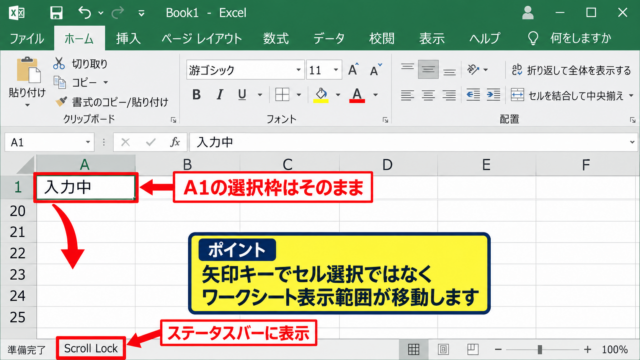The image size is (640, 360).
Task: Confirm entry with the checkmark icon
Action: click(x=151, y=142)
